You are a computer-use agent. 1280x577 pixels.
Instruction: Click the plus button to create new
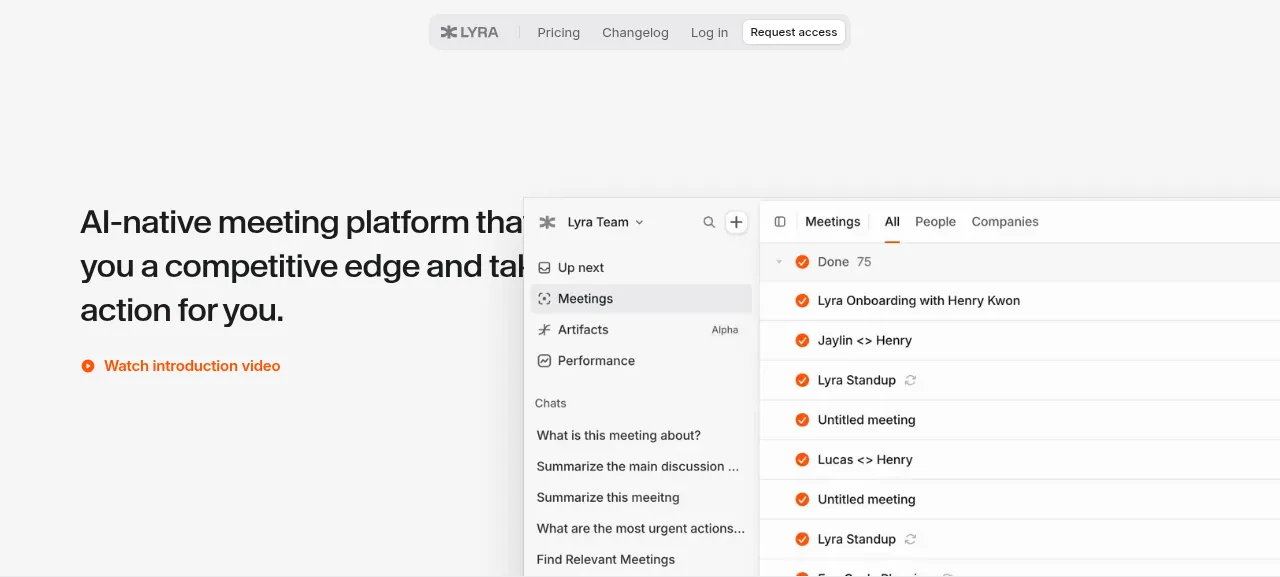click(736, 222)
